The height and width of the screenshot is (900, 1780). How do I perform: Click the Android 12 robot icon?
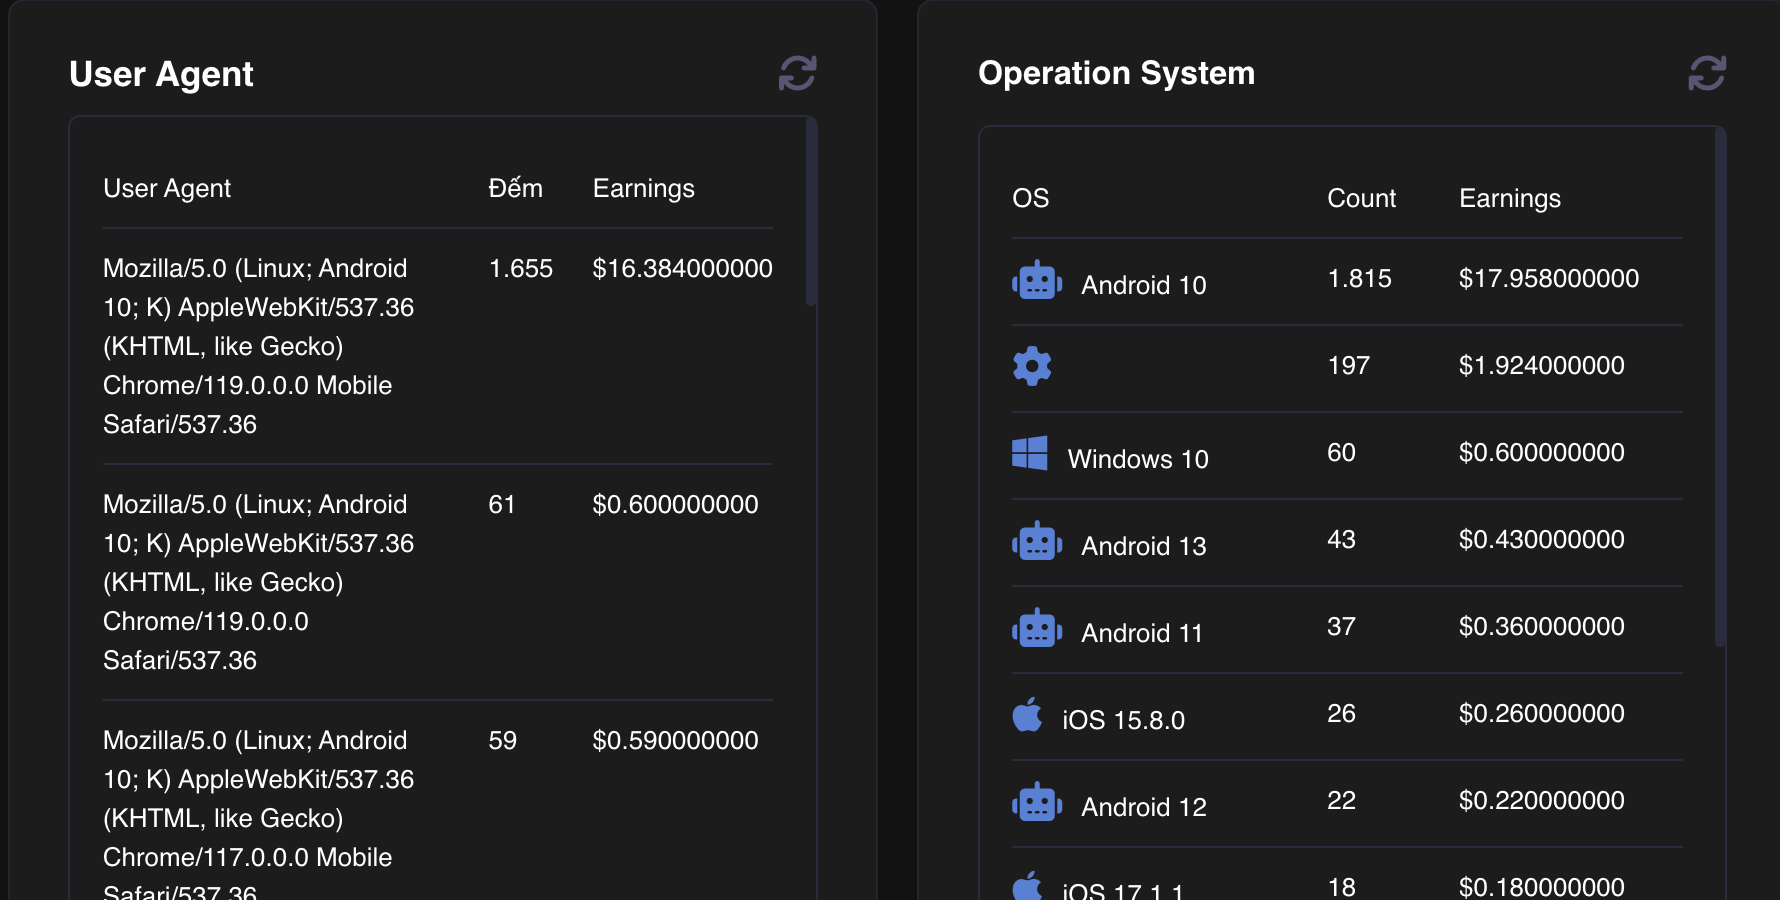pyautogui.click(x=1036, y=803)
